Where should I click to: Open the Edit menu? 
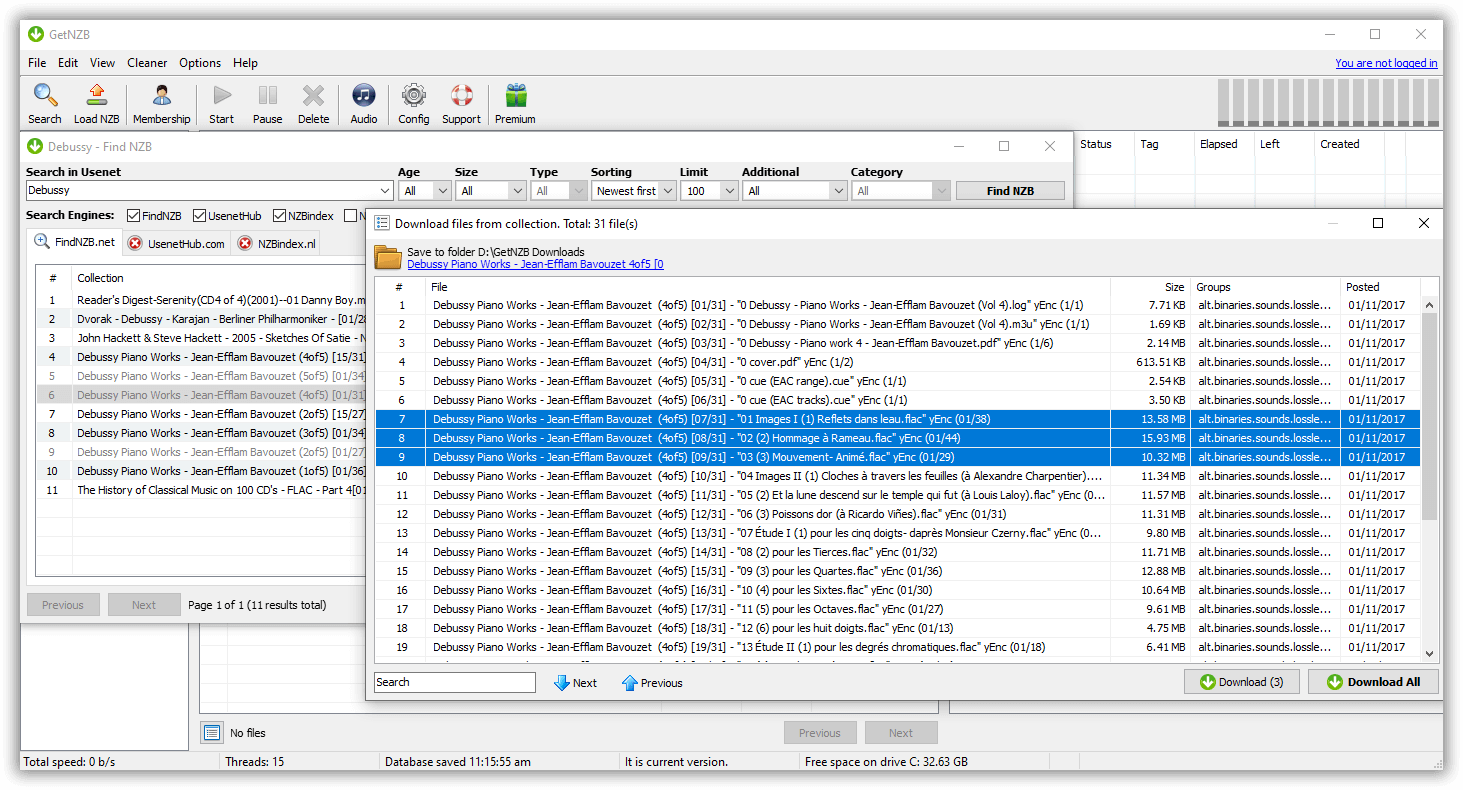click(68, 62)
